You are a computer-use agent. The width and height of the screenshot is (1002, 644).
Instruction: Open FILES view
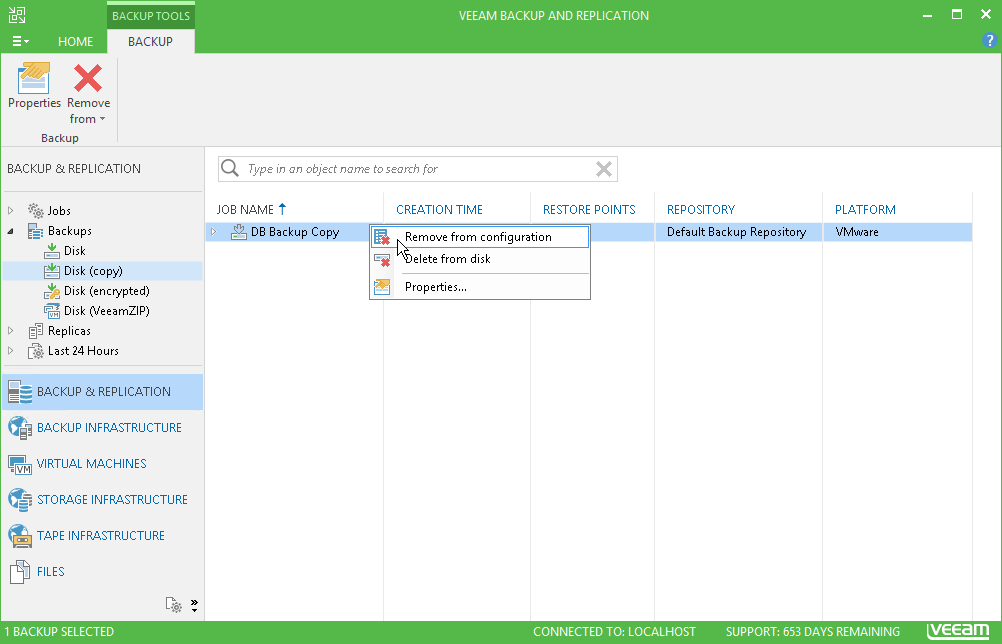(x=103, y=571)
